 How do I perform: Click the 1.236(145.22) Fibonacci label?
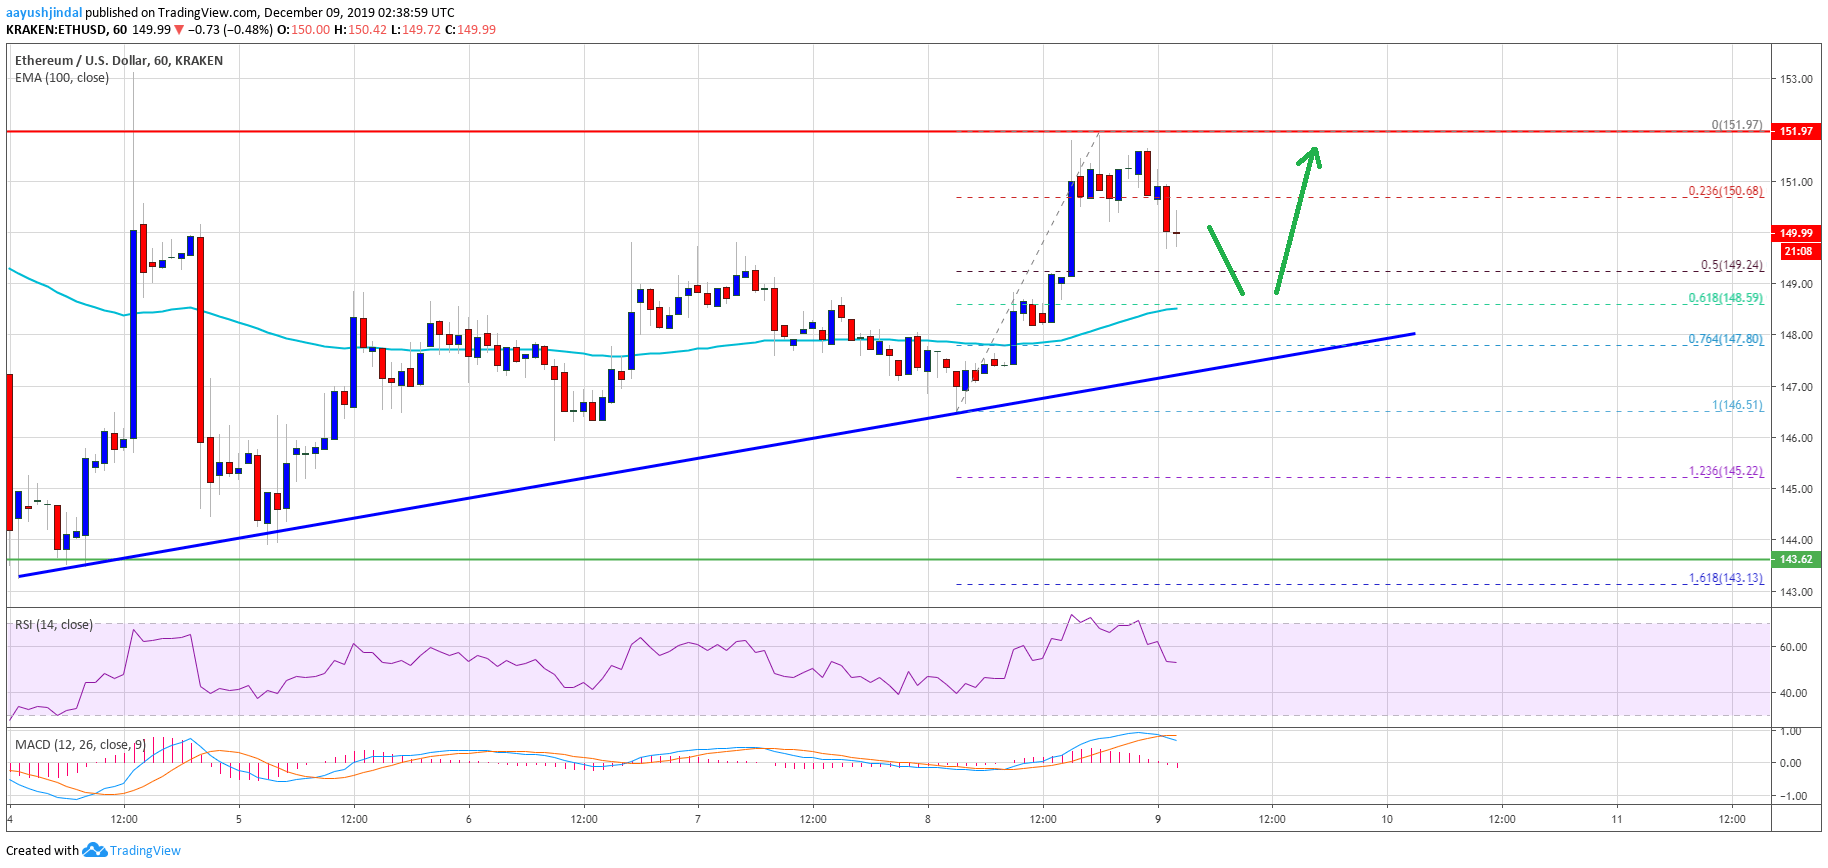tap(1726, 471)
